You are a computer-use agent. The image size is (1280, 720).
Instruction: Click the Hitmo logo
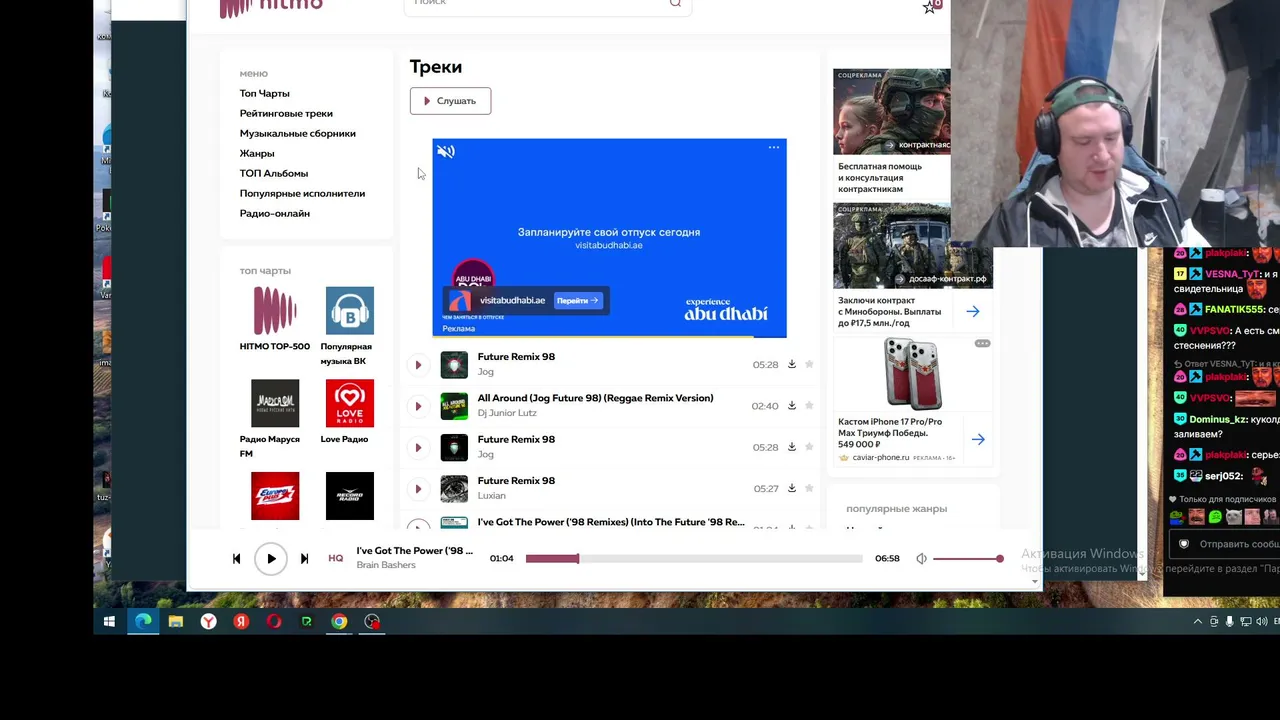(271, 6)
